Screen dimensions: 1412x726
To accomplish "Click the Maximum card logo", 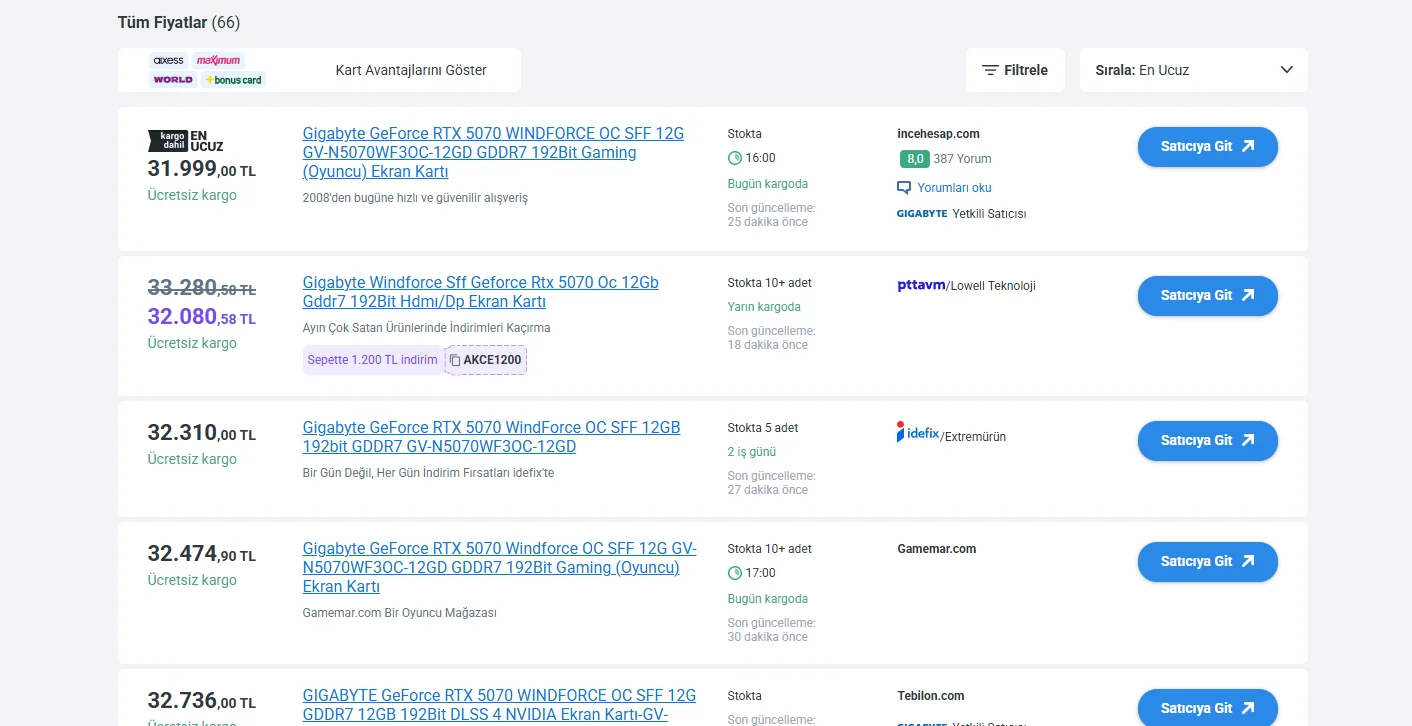I will 218,60.
